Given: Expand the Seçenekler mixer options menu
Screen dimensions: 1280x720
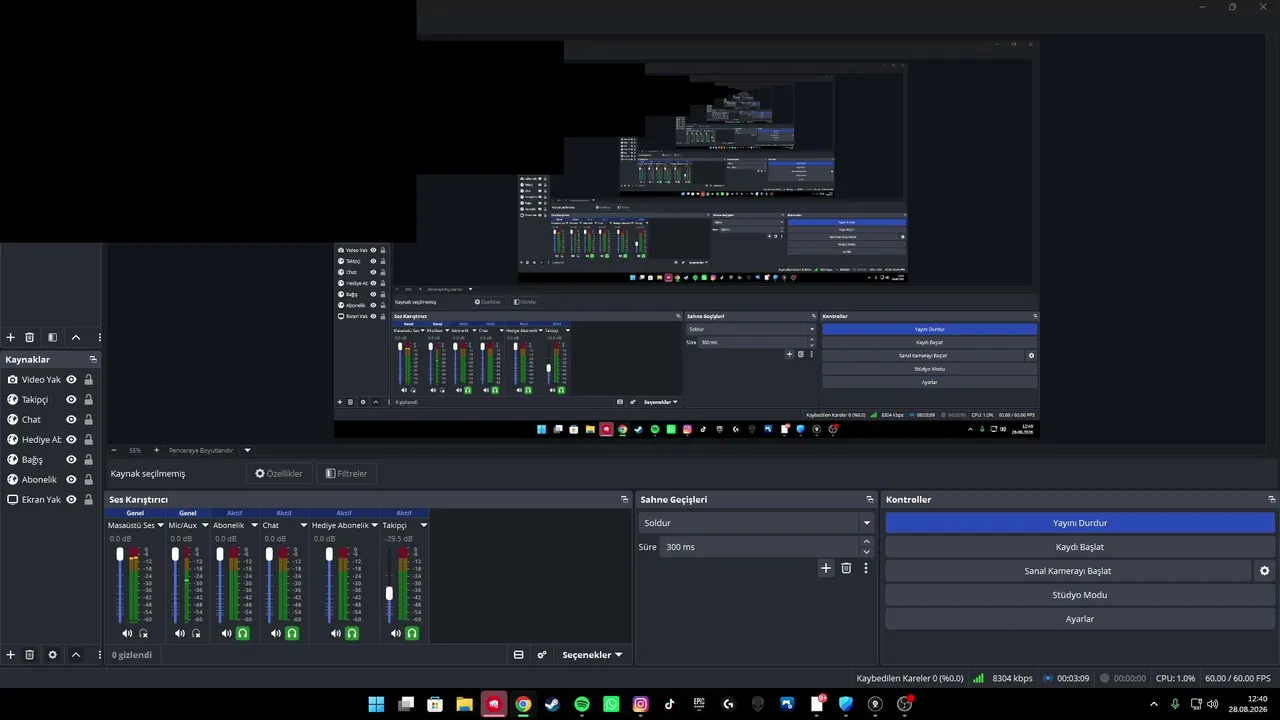Looking at the screenshot, I should click(592, 655).
